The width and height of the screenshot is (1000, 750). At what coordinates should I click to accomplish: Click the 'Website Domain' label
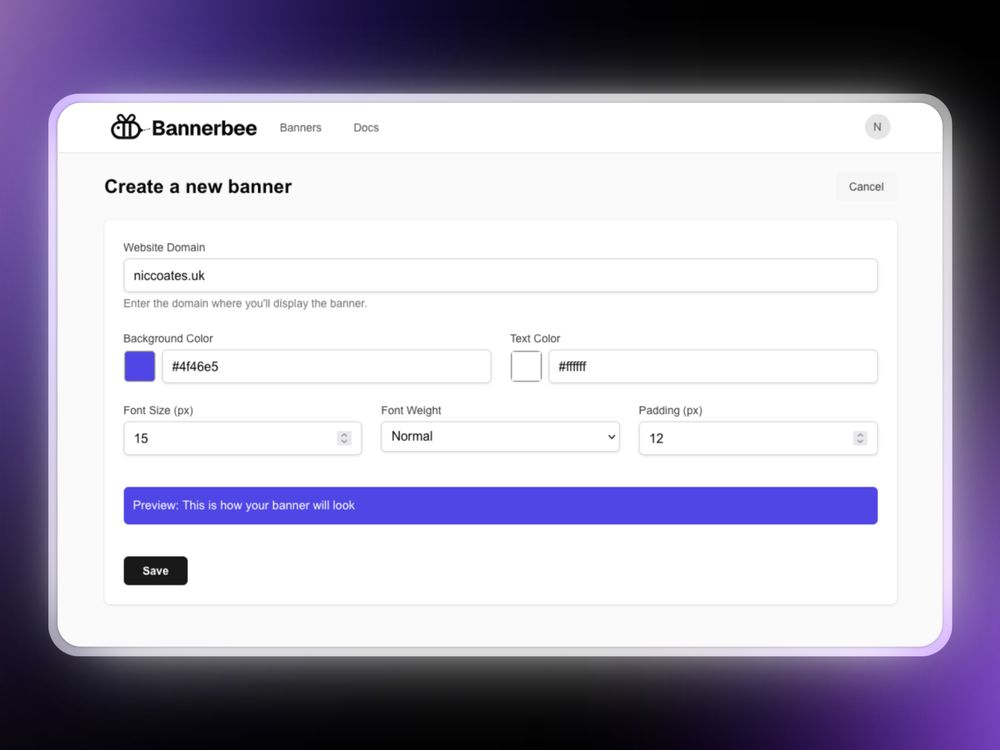click(x=164, y=247)
